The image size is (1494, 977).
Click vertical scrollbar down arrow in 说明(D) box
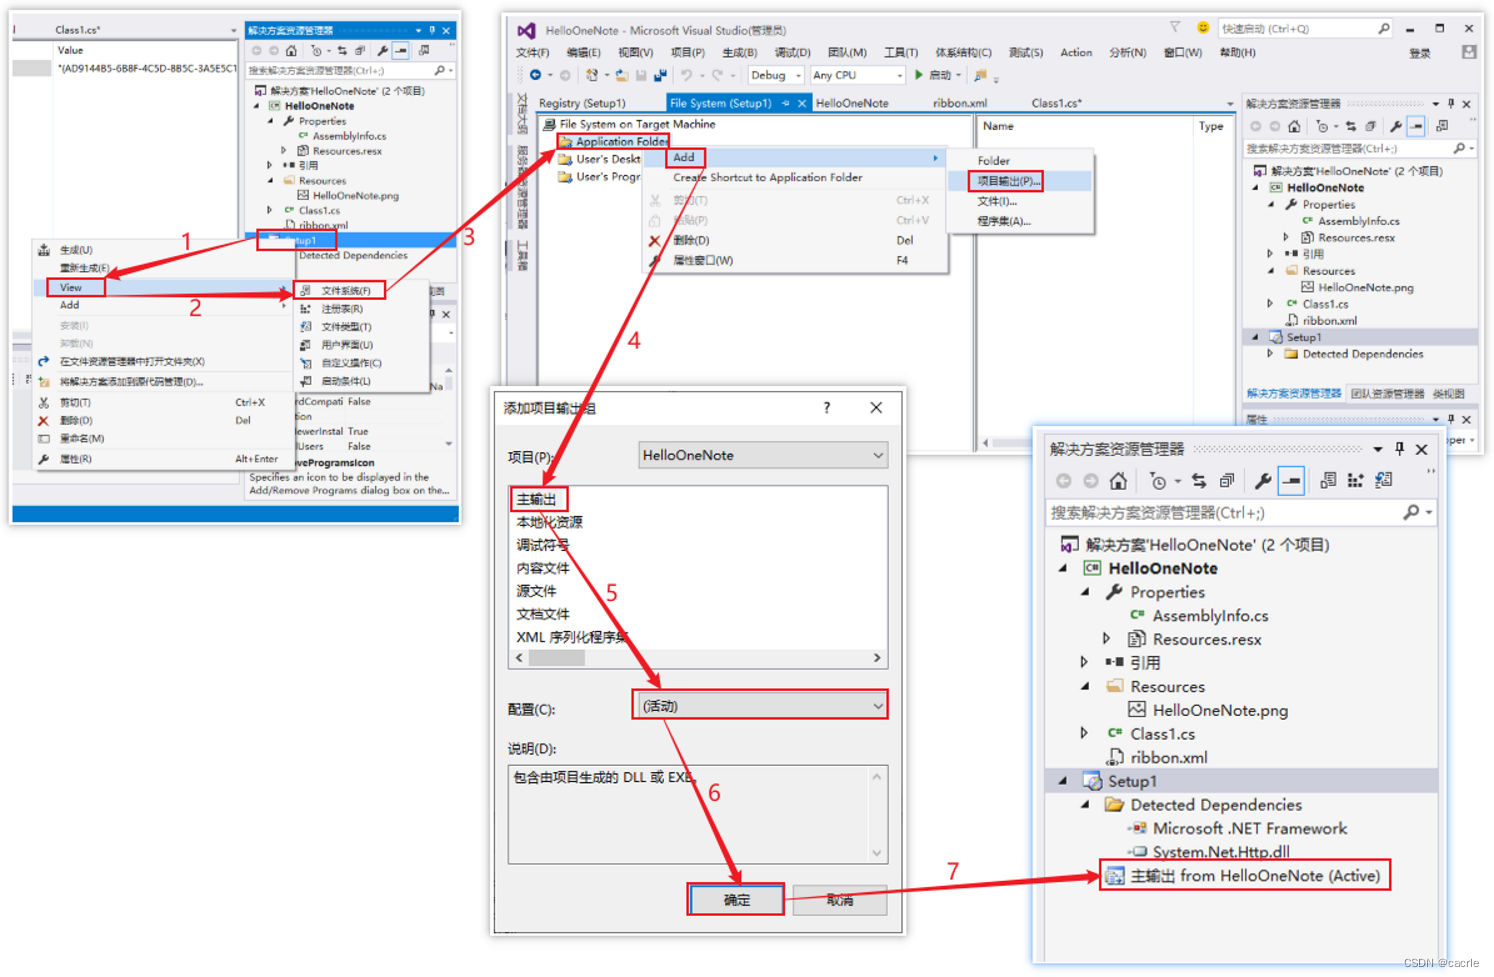[876, 853]
